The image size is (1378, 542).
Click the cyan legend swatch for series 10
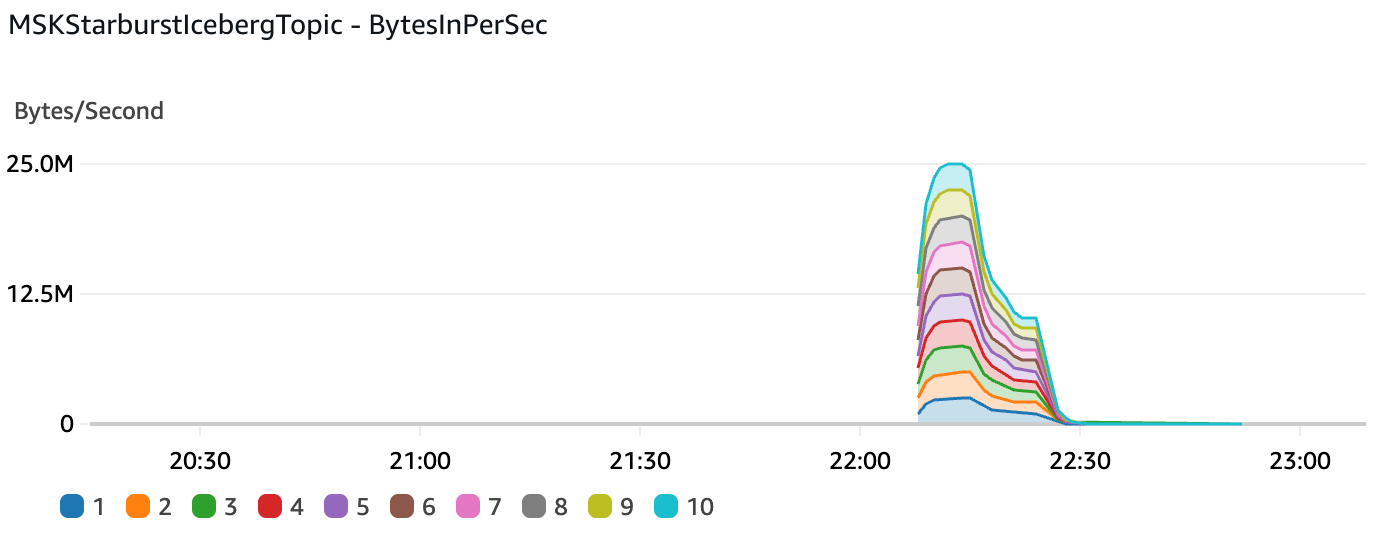tap(665, 507)
